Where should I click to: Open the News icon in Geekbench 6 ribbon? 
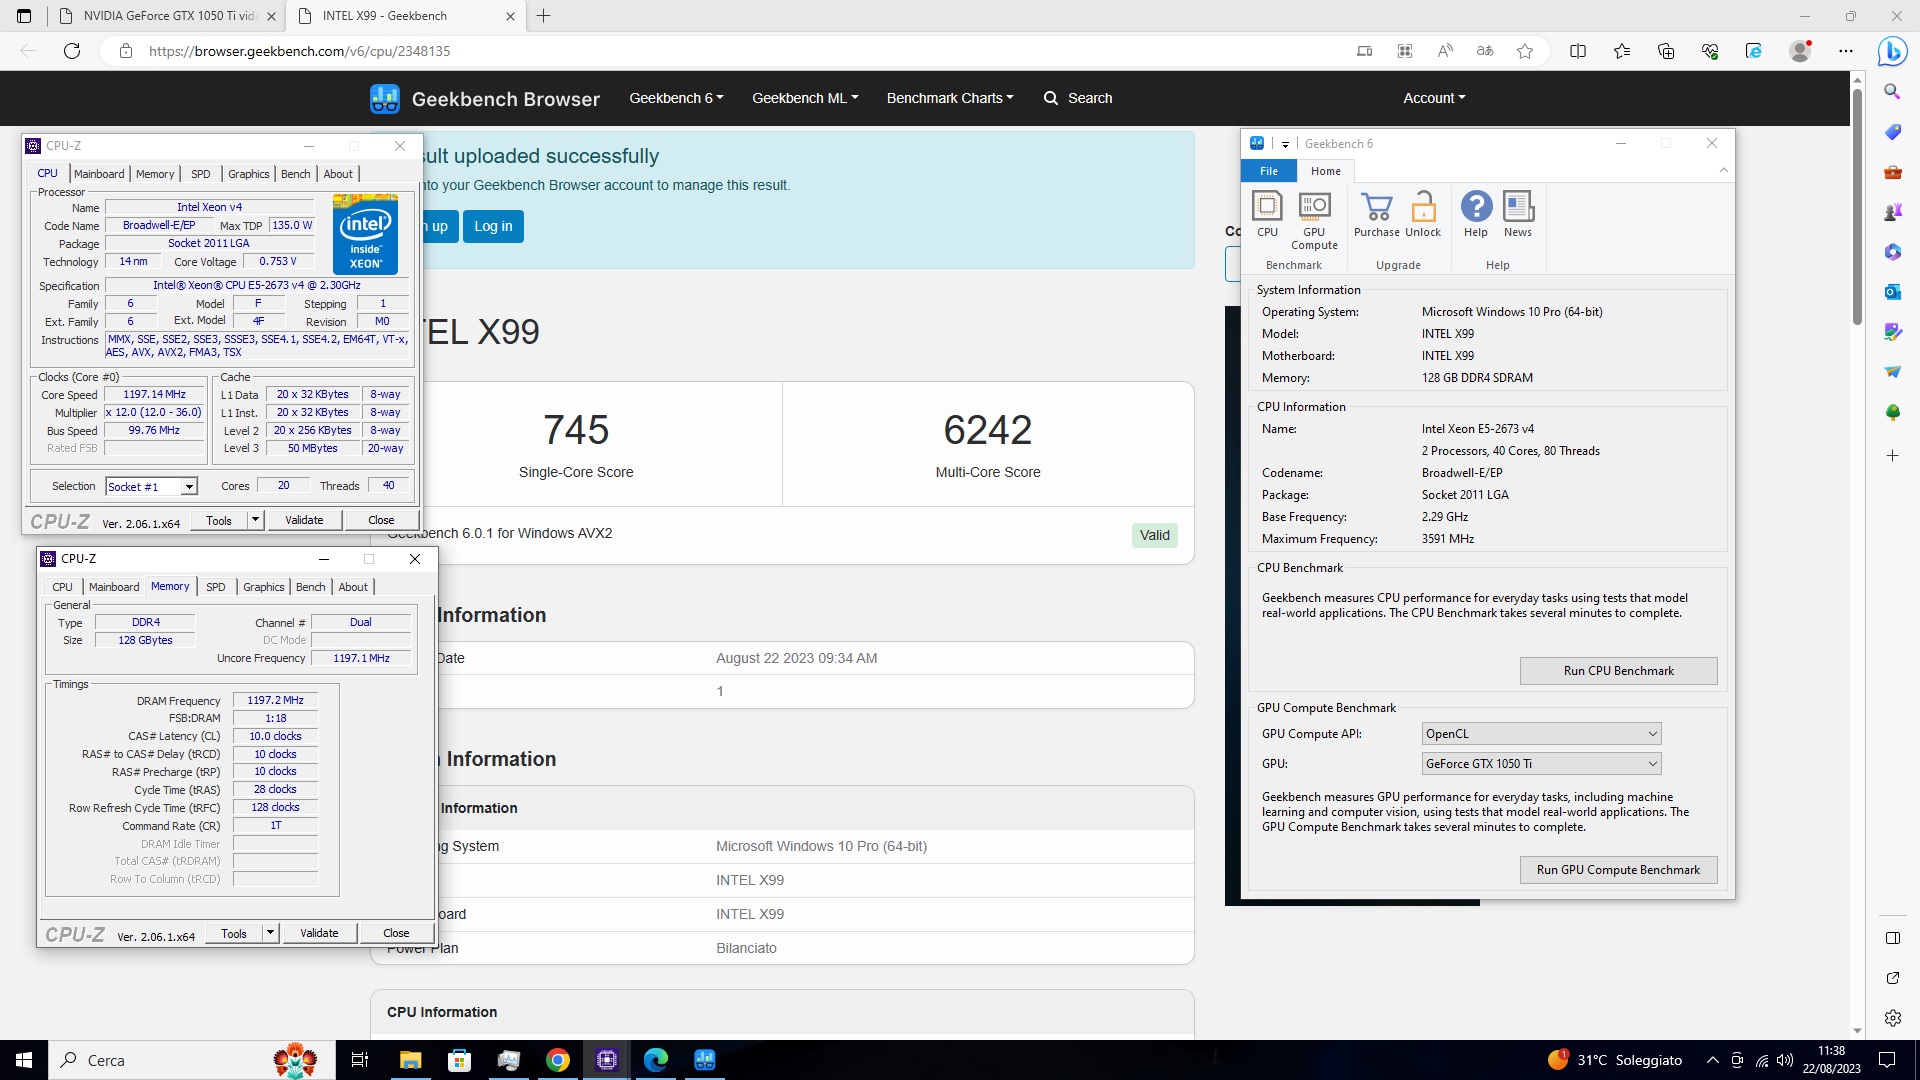(1518, 214)
